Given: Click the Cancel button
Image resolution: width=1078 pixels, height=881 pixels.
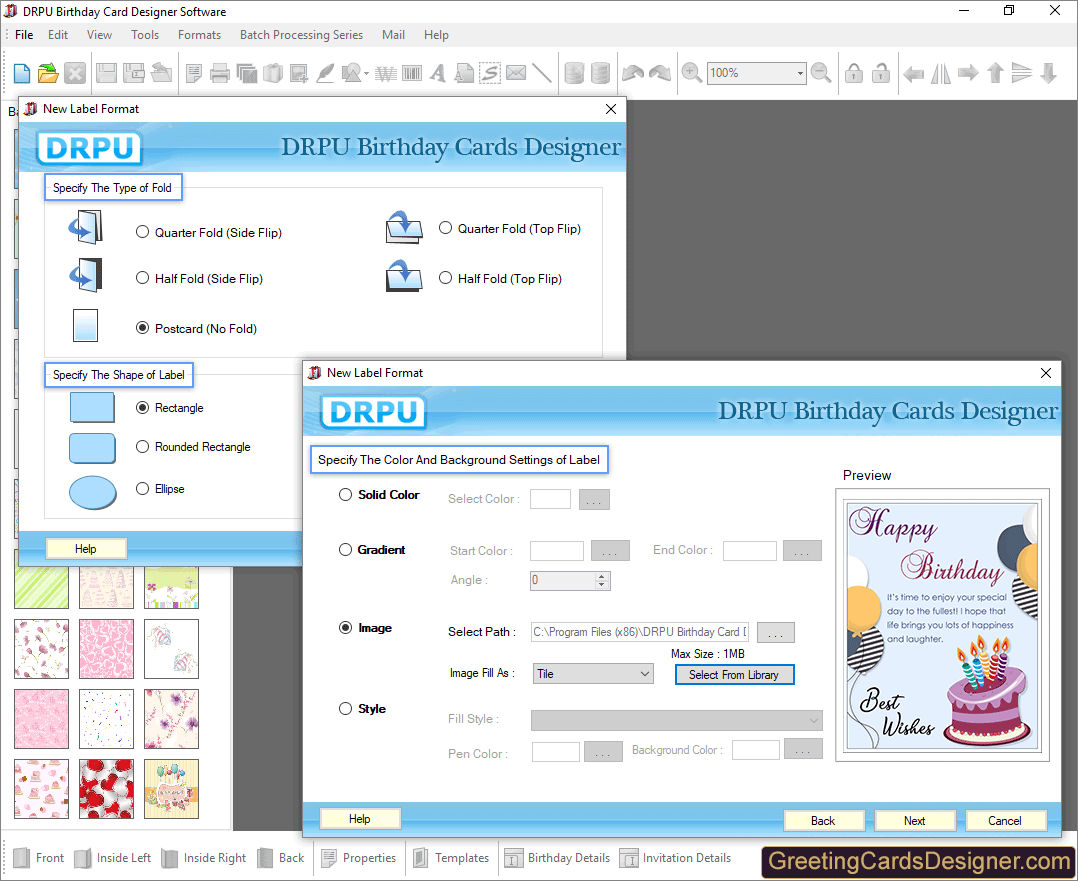Looking at the screenshot, I should [1005, 820].
